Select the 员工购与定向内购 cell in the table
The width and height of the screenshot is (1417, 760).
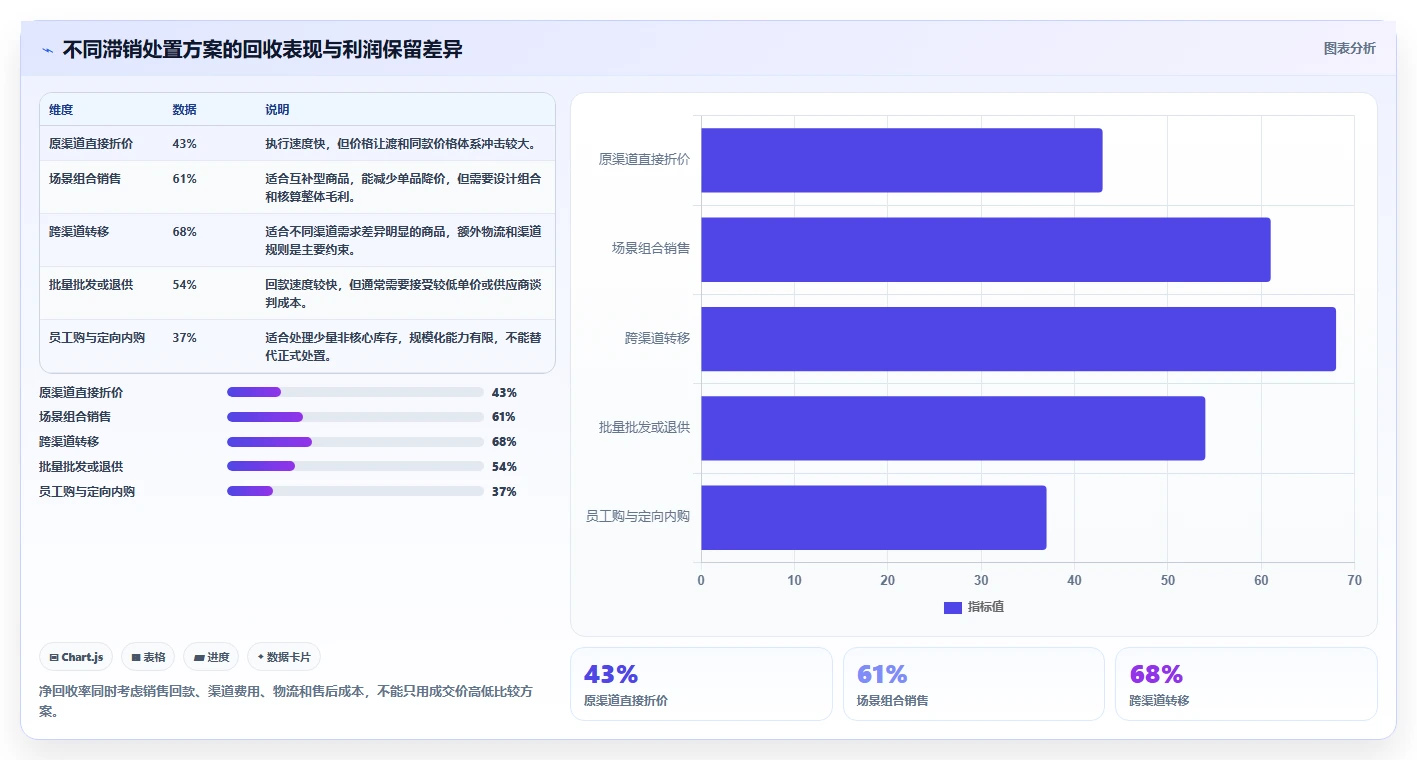[x=97, y=338]
